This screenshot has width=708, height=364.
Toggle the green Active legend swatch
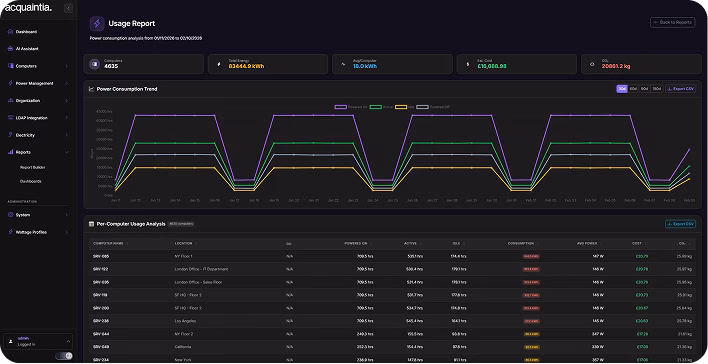pos(376,107)
